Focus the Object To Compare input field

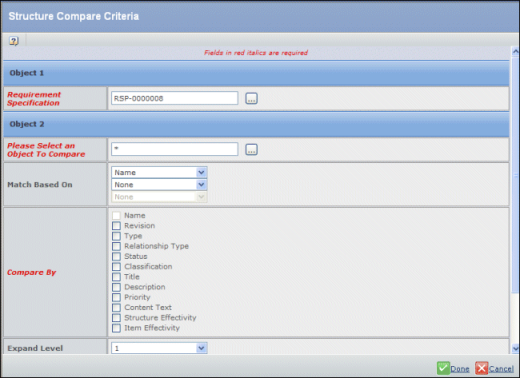coord(175,149)
